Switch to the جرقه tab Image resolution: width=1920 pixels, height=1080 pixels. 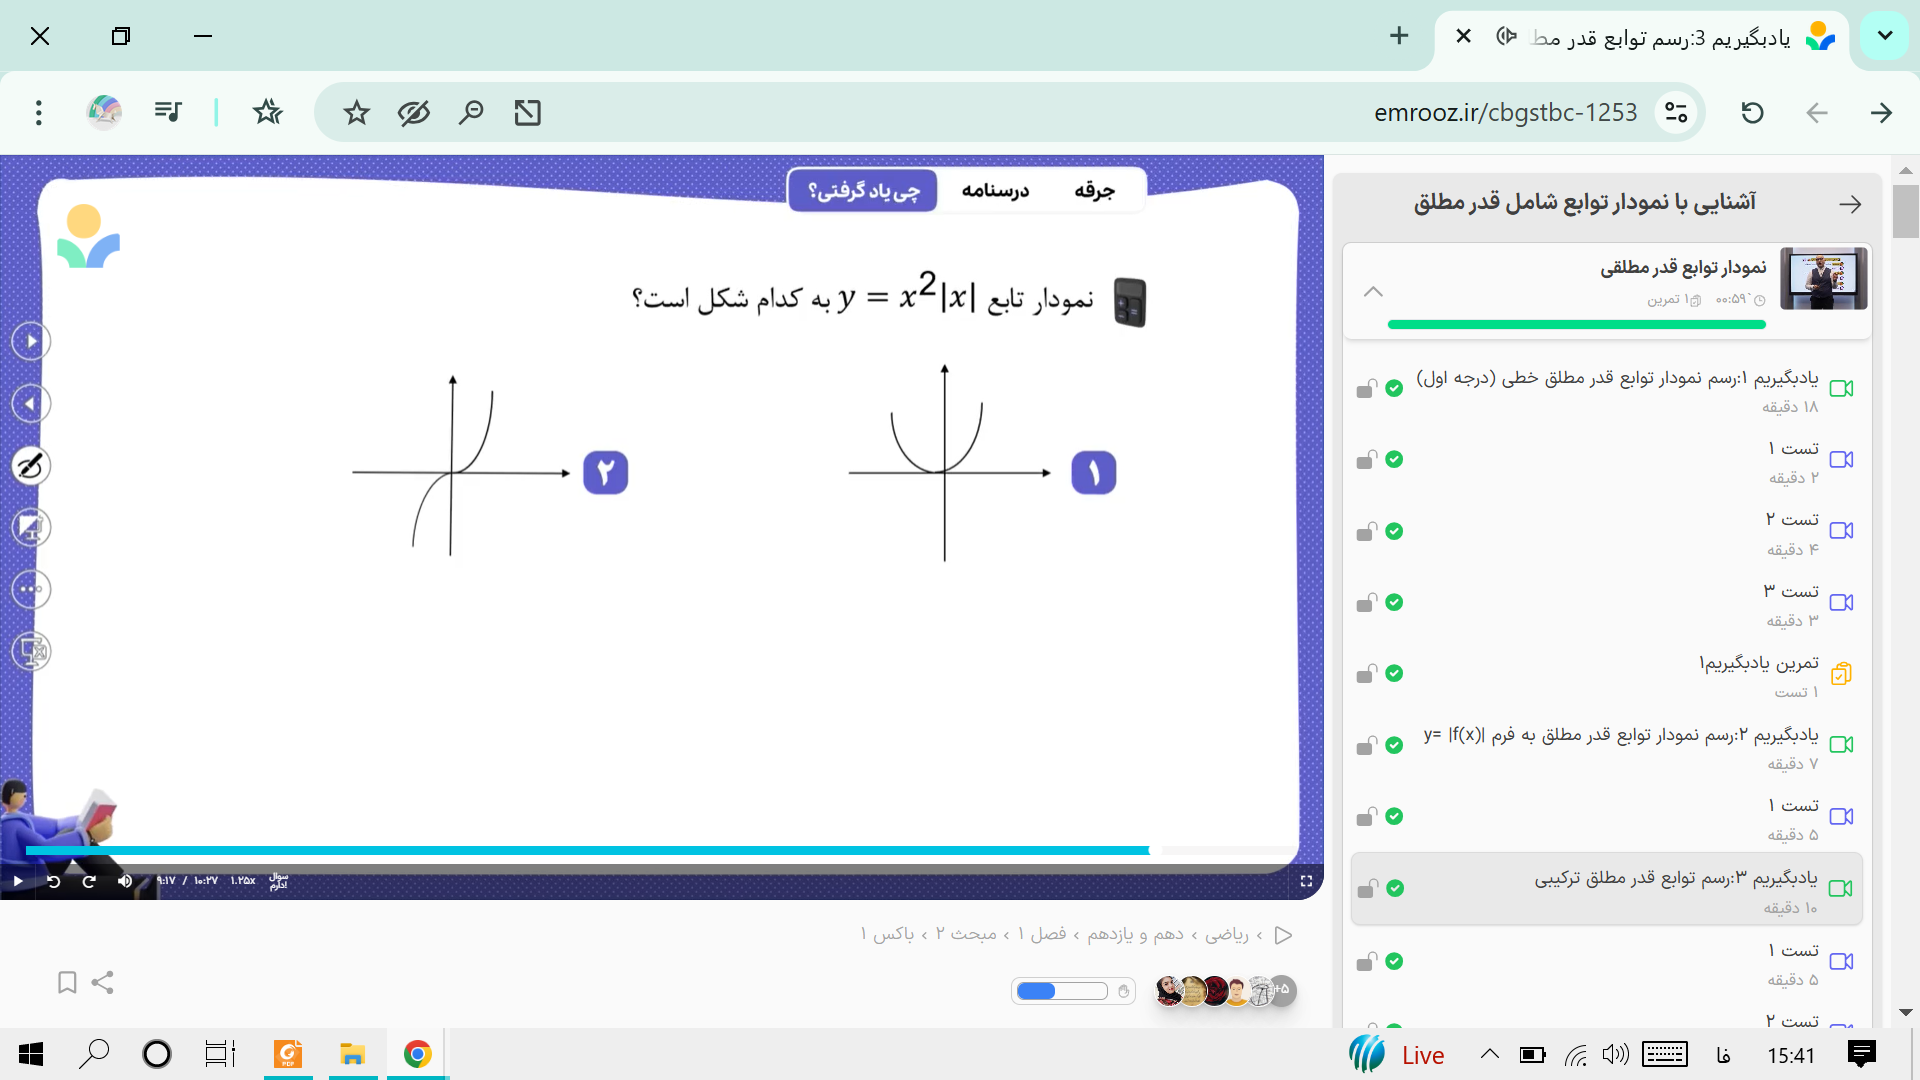click(x=1094, y=190)
